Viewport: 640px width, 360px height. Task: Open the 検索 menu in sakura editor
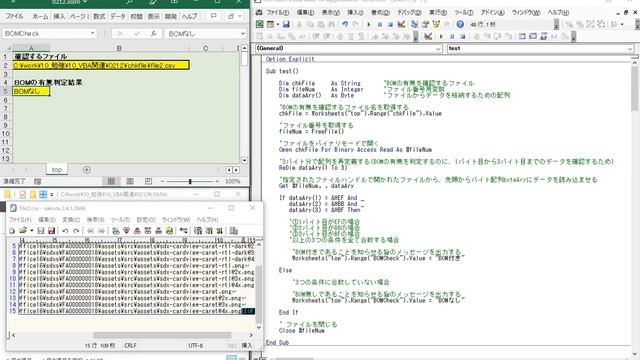point(95,220)
